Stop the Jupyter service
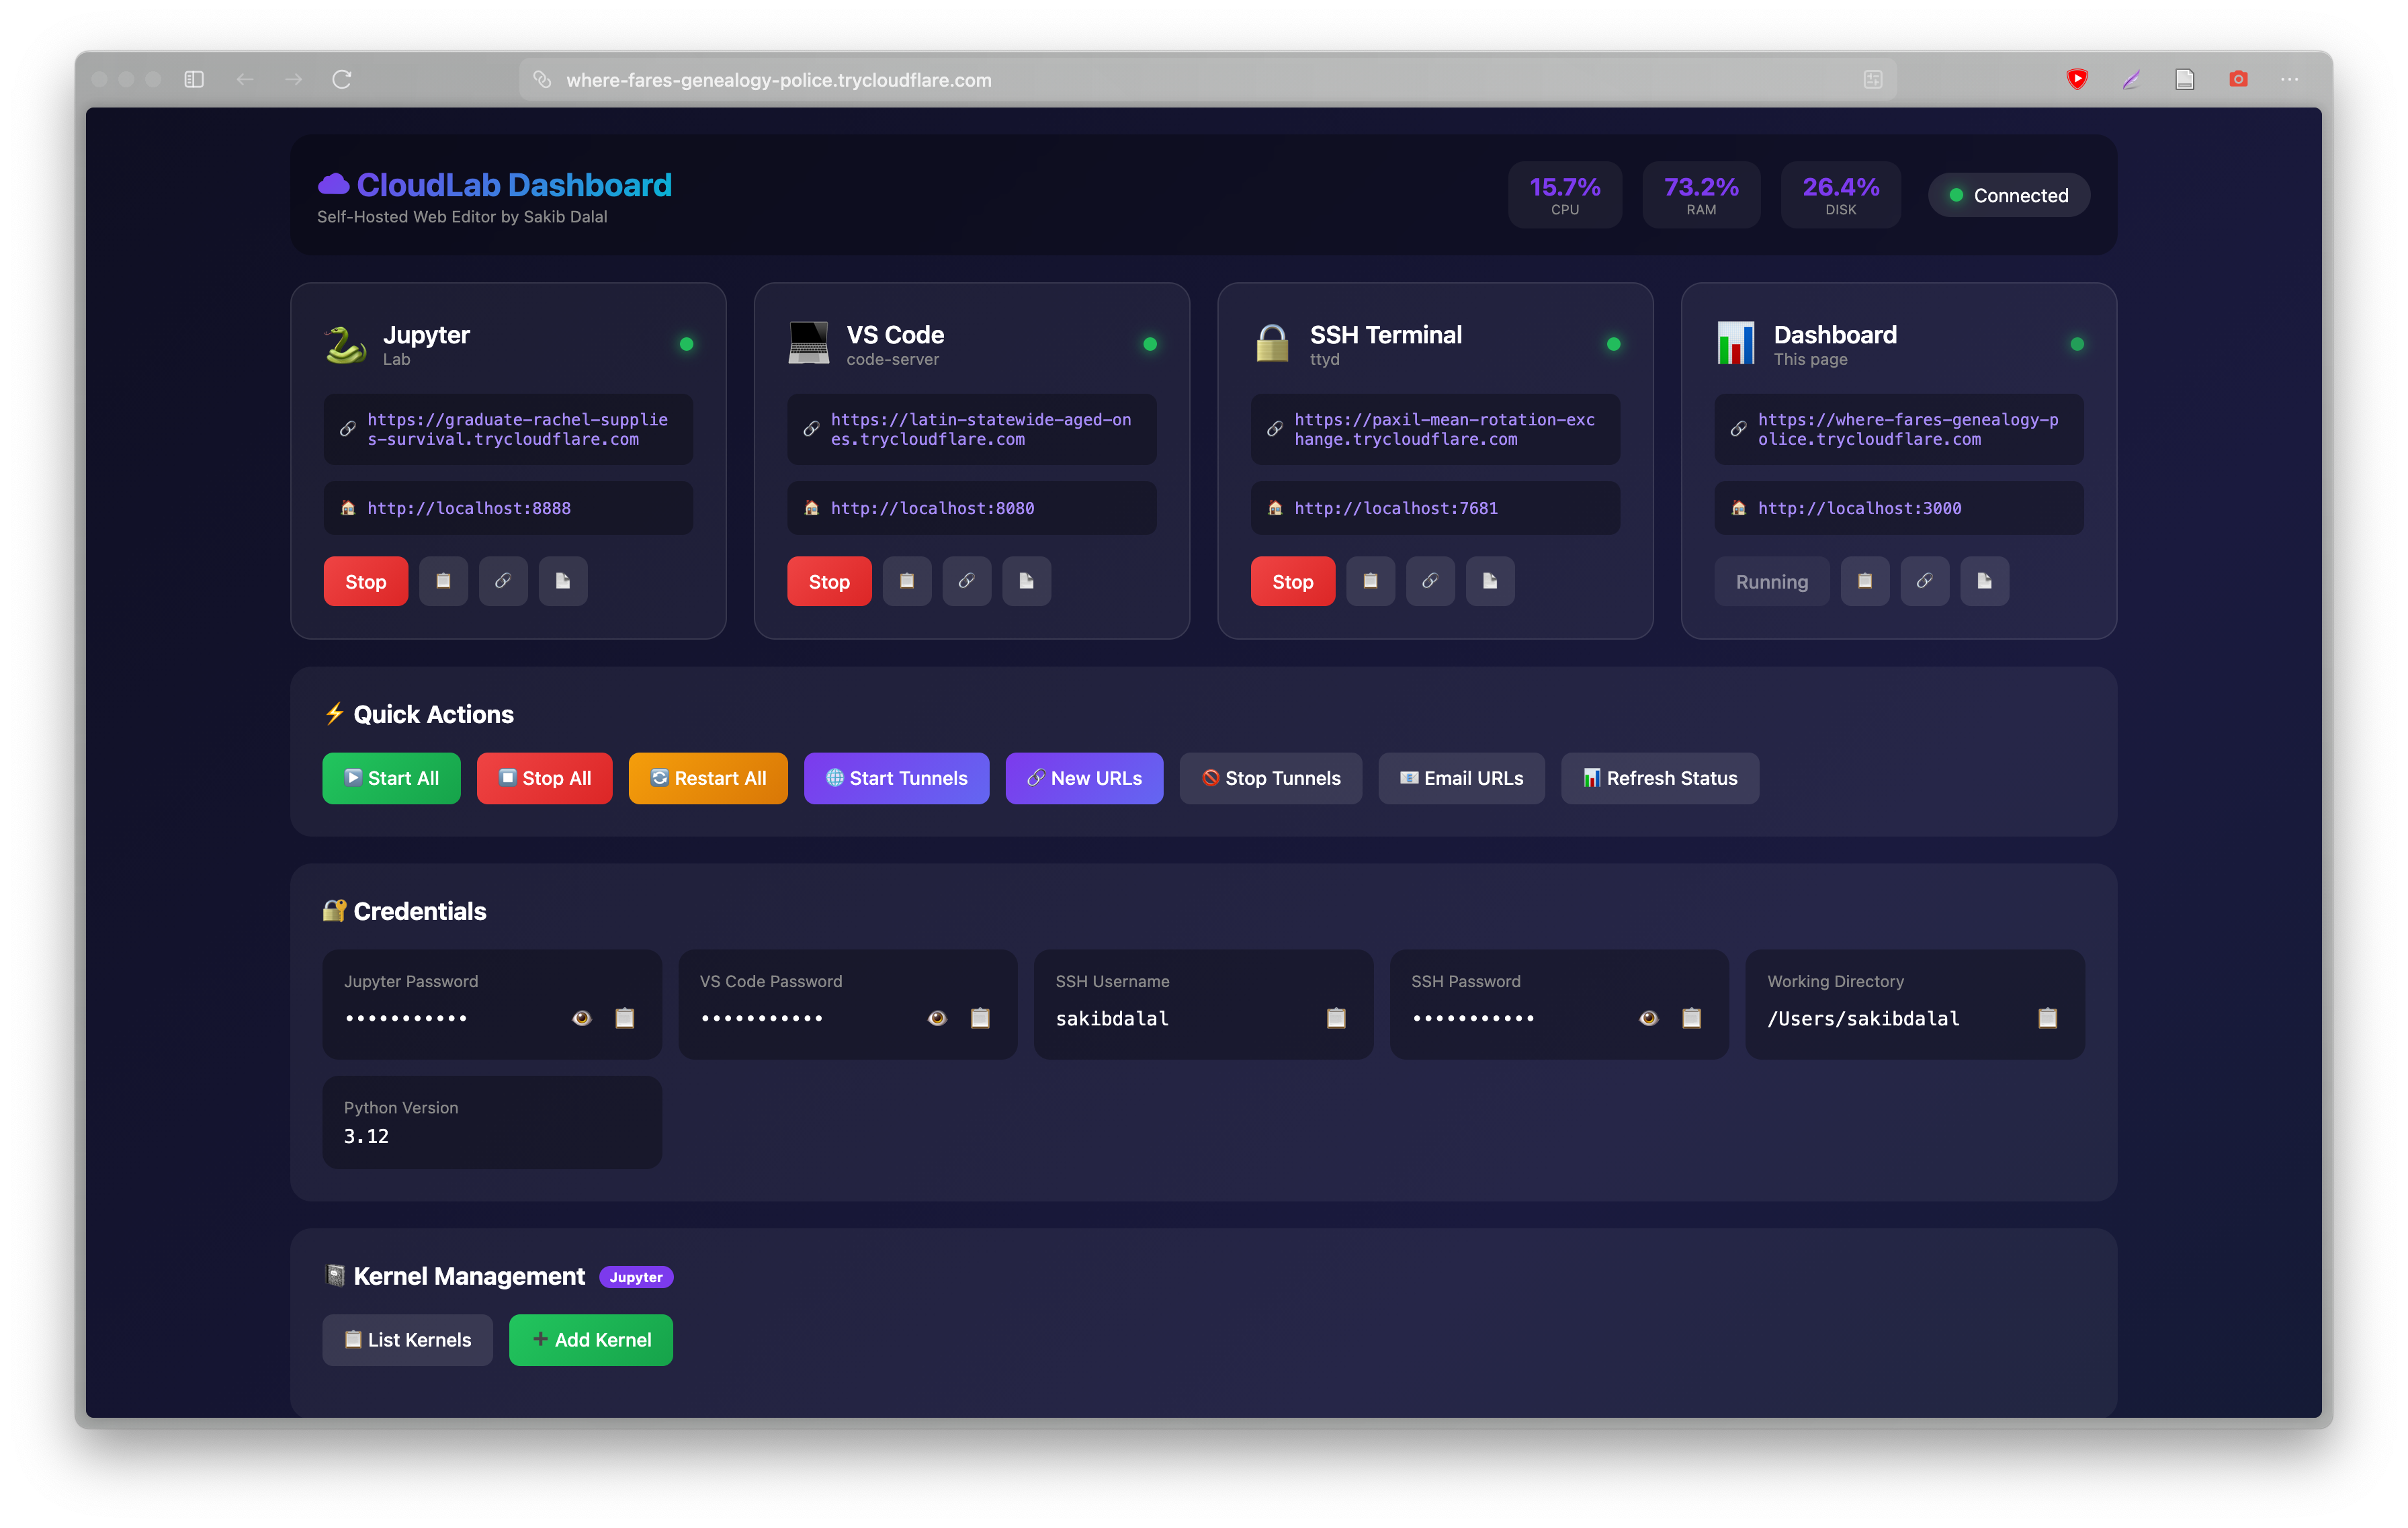 (365, 581)
